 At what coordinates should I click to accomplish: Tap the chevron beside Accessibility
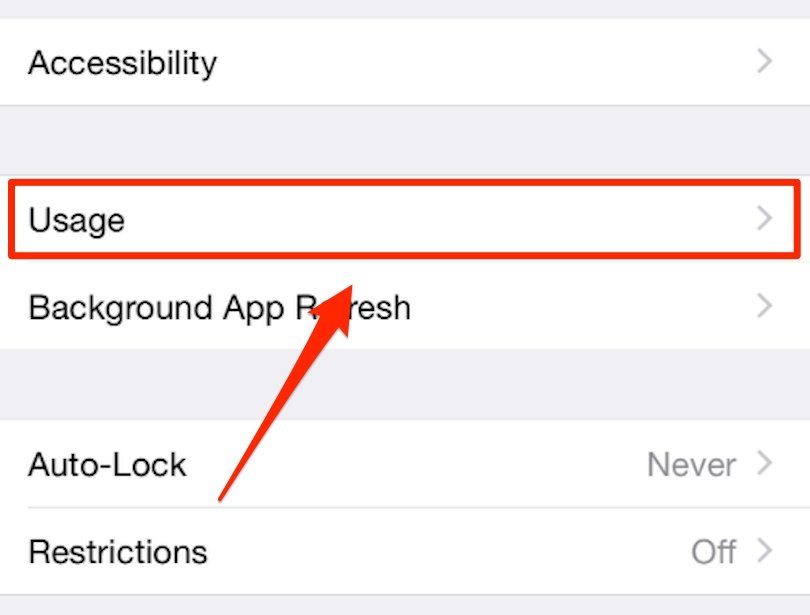coord(765,62)
